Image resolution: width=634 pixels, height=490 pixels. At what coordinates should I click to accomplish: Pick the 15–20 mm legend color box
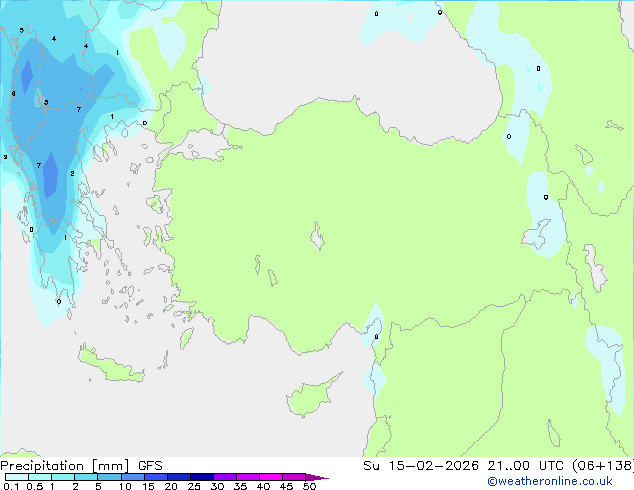click(155, 477)
